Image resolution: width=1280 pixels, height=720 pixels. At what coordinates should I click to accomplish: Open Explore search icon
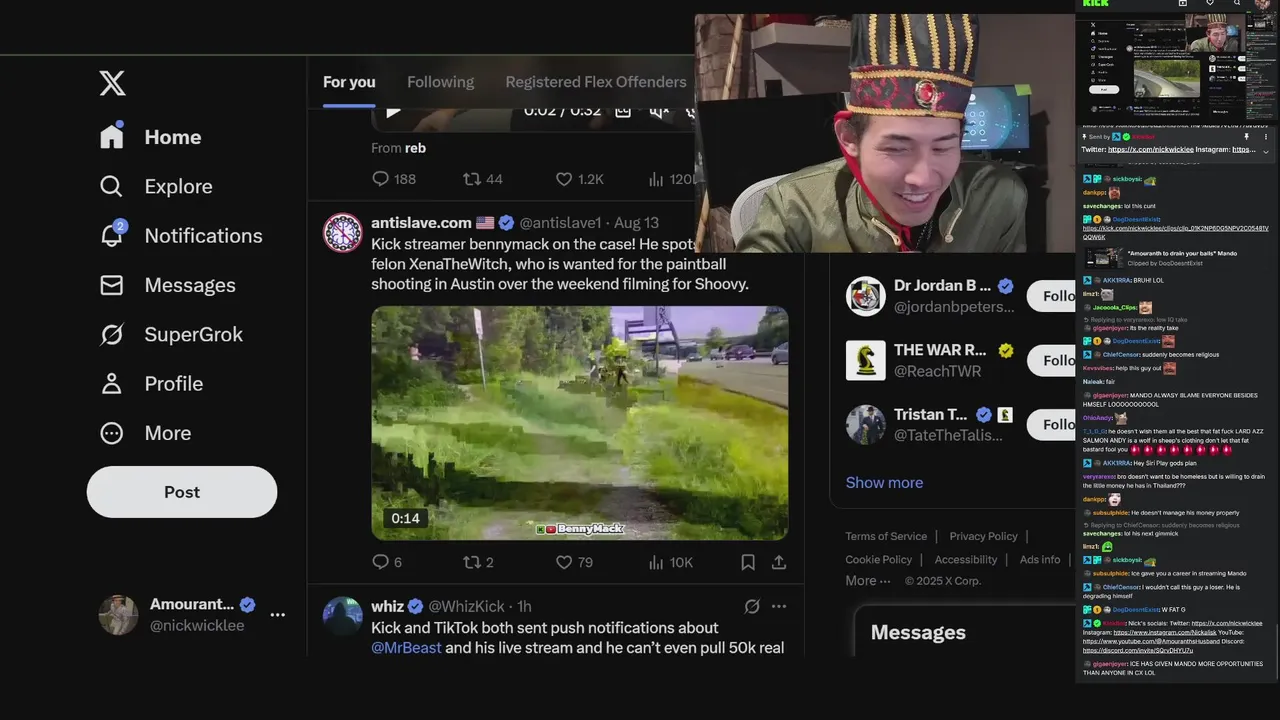tap(112, 186)
